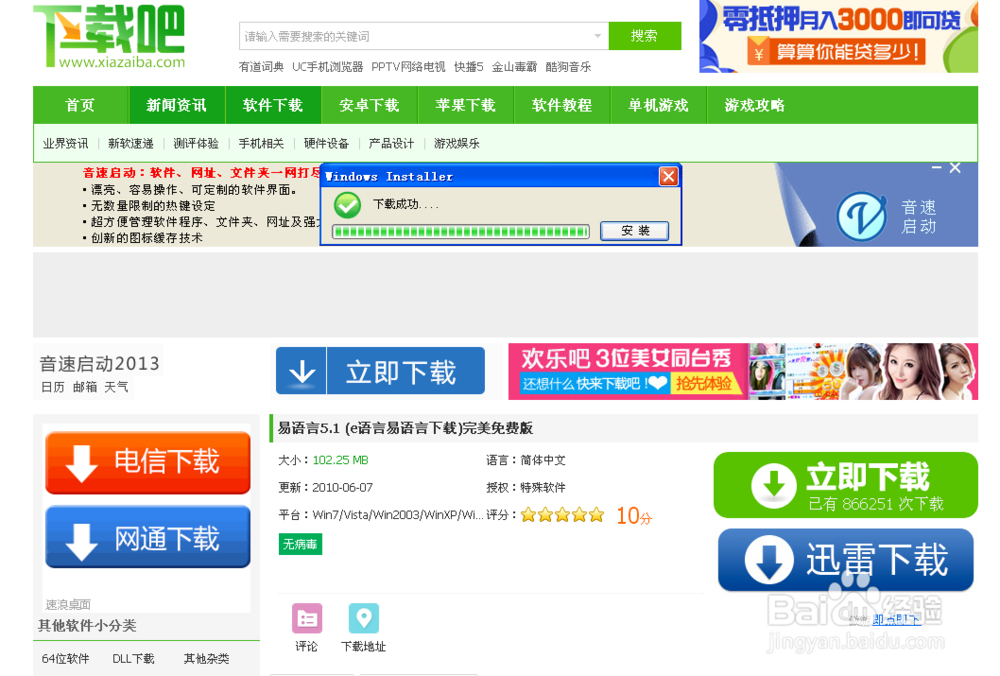Open the 邮箱 link under 音速启动2013
This screenshot has width=1000, height=676.
point(85,387)
